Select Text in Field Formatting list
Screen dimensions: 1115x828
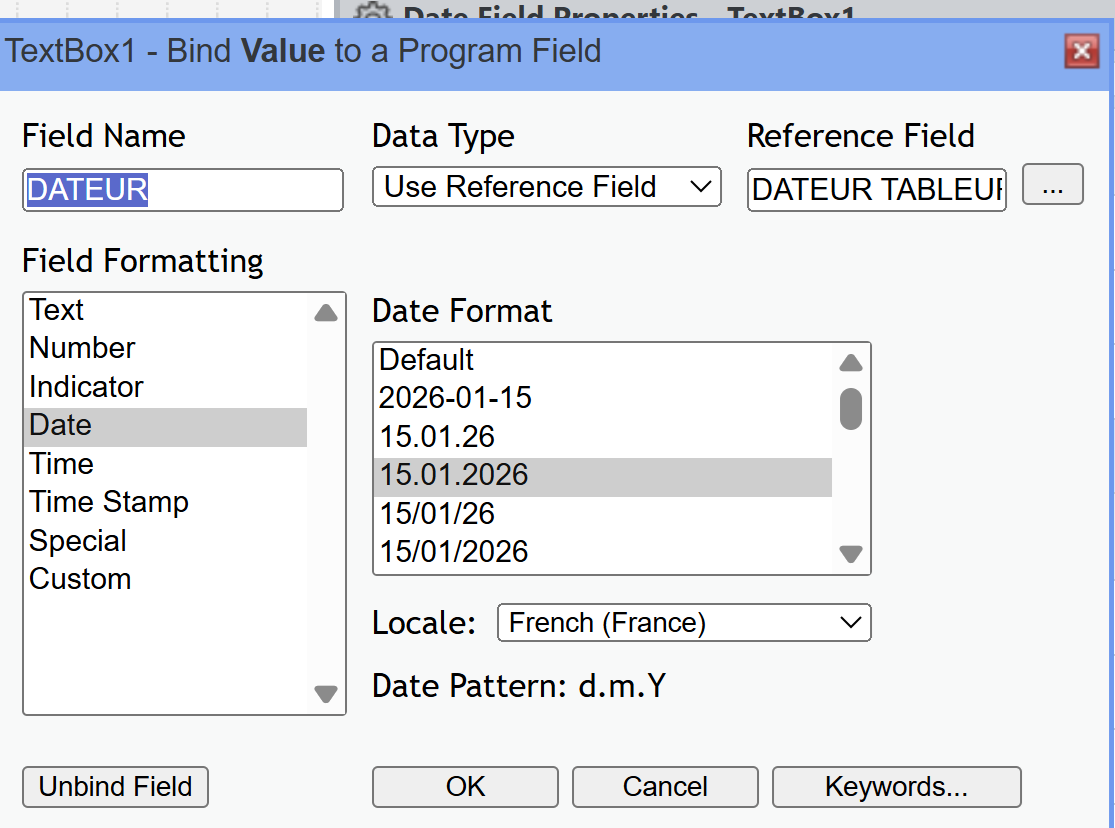(x=57, y=310)
